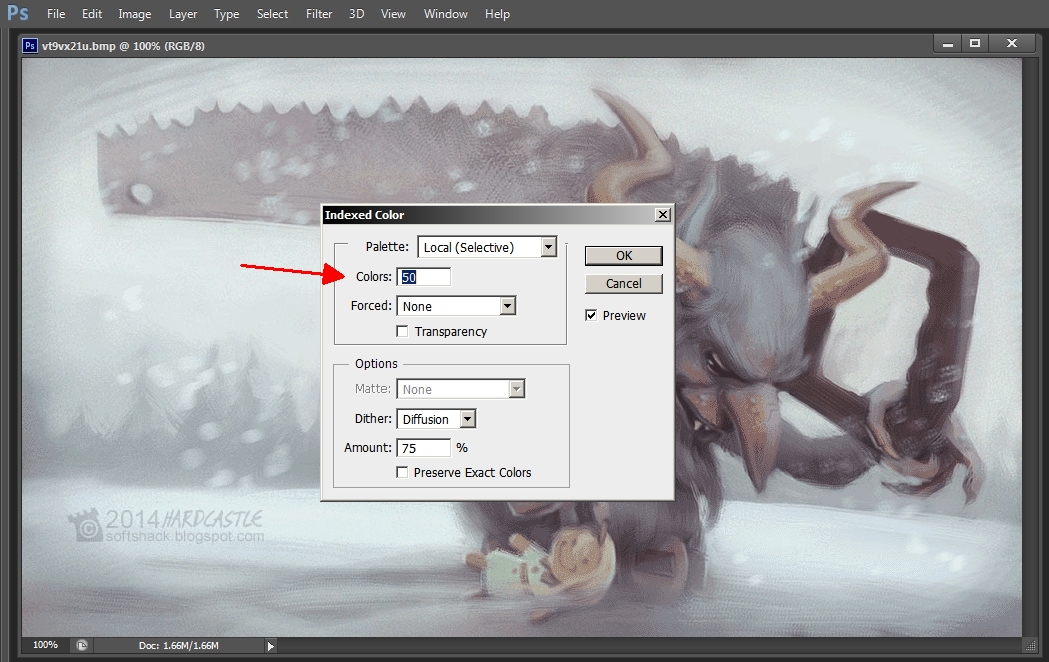Click the 100% zoom level field
This screenshot has width=1049, height=662.
(x=45, y=645)
